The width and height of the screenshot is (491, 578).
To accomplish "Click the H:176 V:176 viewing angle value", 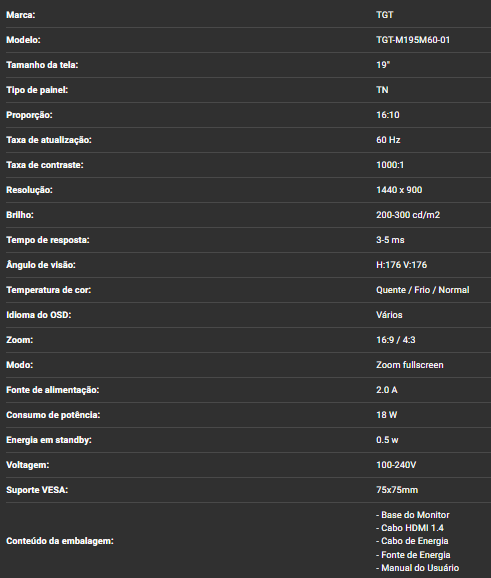I will 401,265.
